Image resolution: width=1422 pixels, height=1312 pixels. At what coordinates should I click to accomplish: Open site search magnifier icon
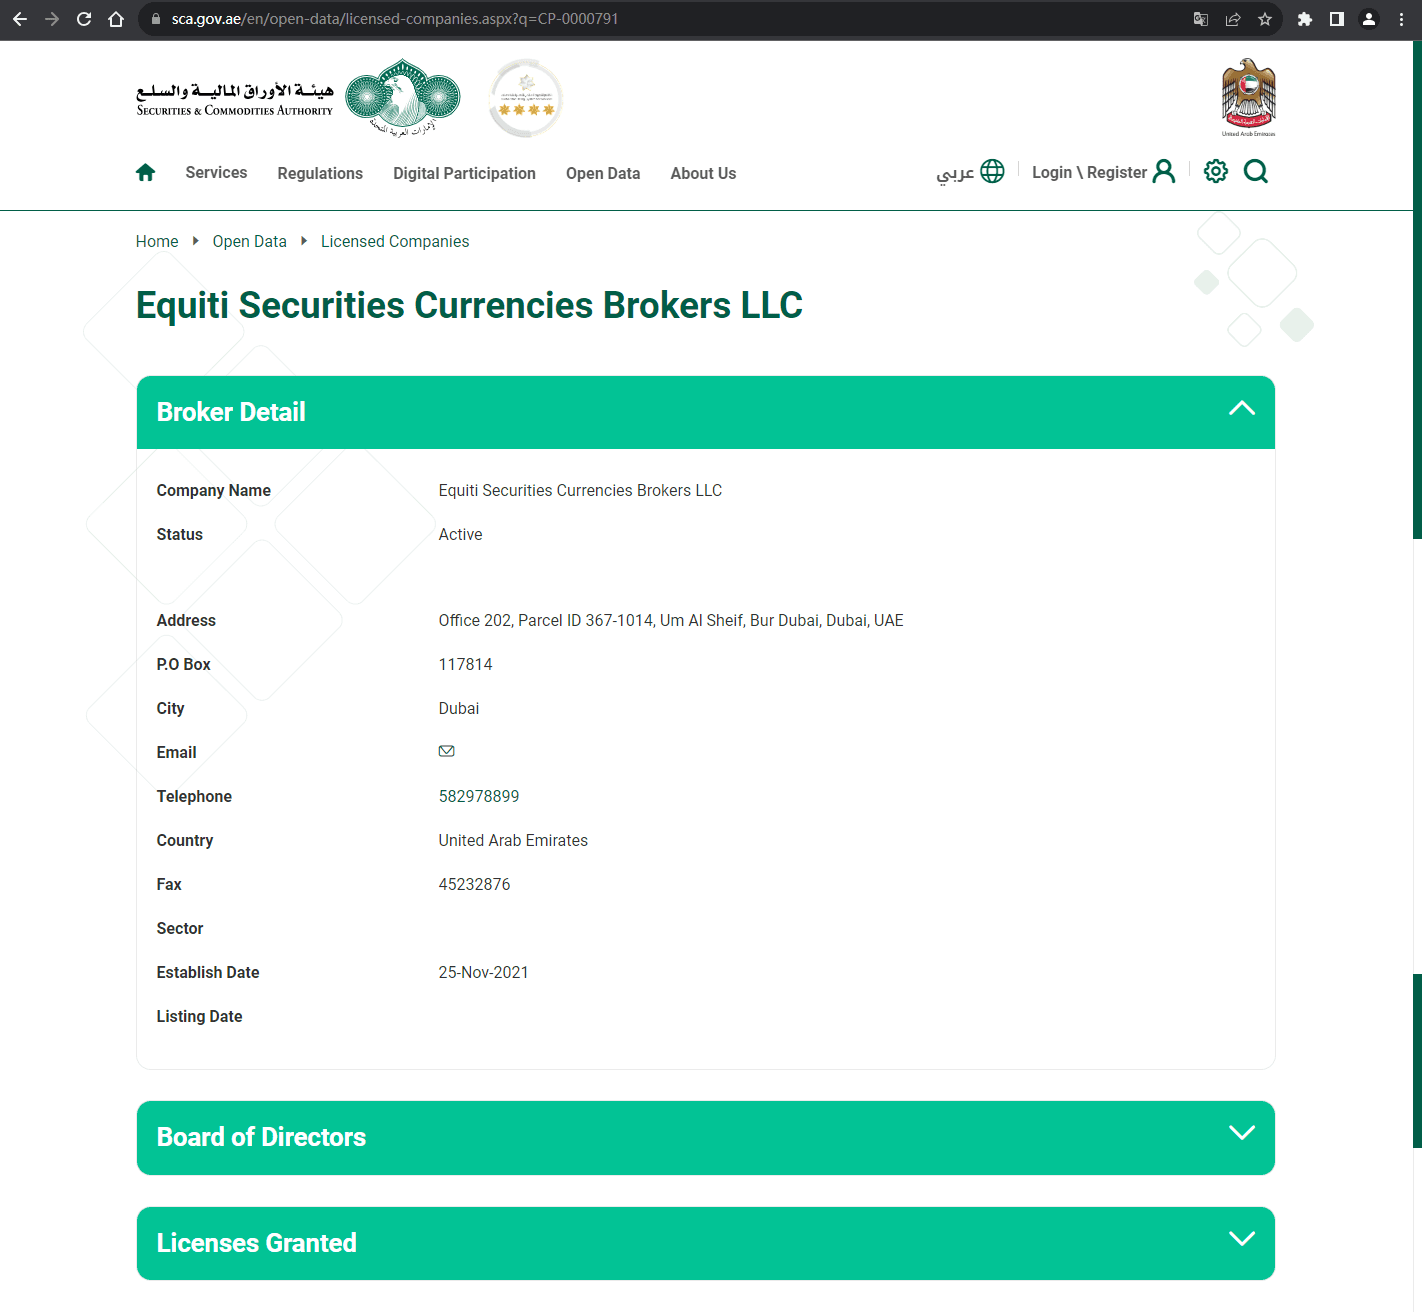[x=1256, y=171]
